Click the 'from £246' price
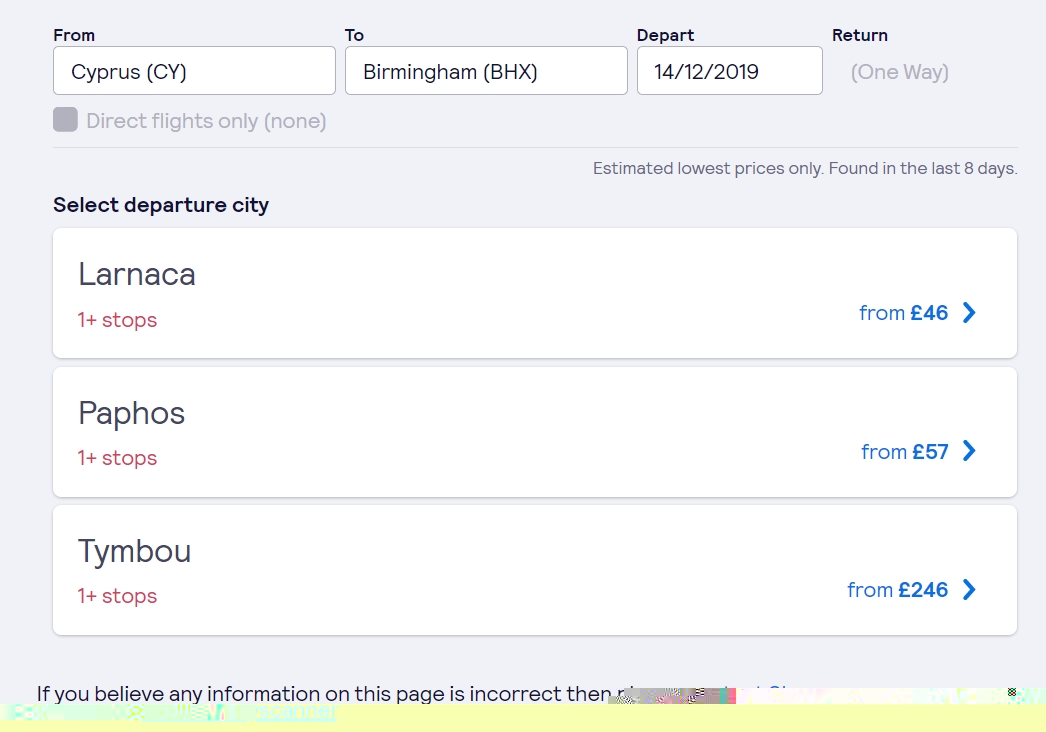This screenshot has width=1046, height=732. [x=897, y=590]
